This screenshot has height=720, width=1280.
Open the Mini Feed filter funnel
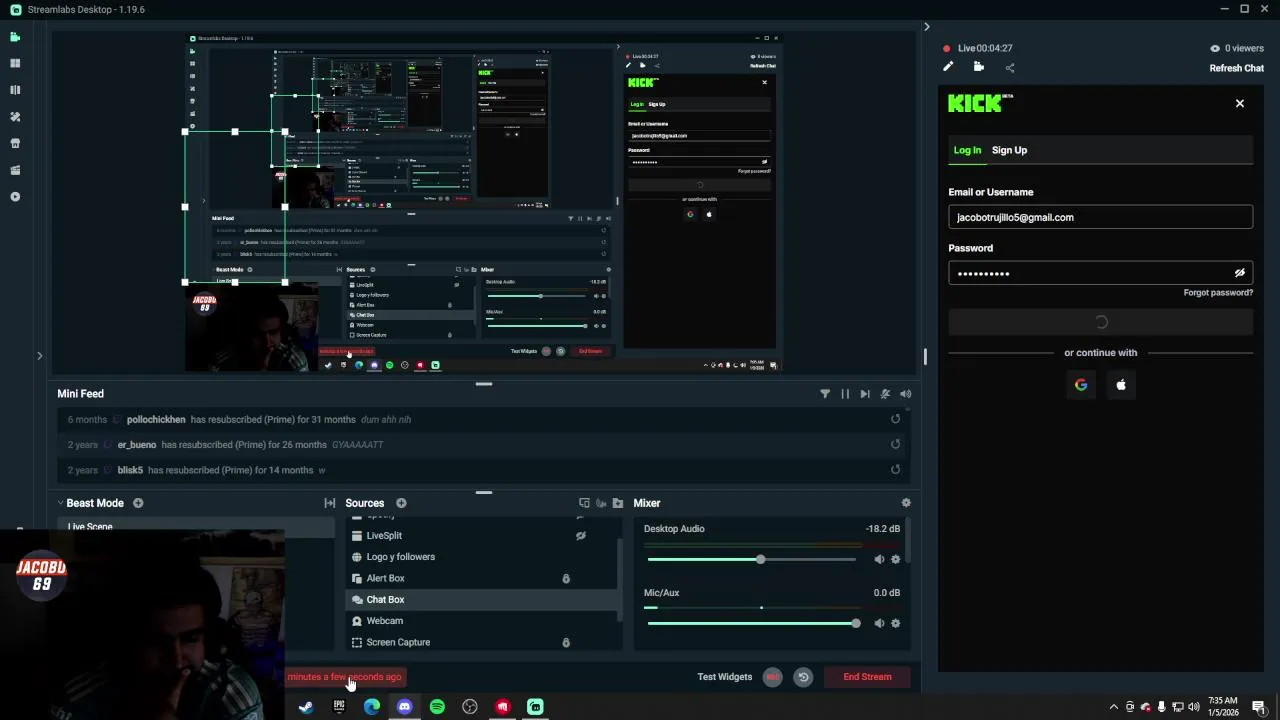[x=825, y=394]
